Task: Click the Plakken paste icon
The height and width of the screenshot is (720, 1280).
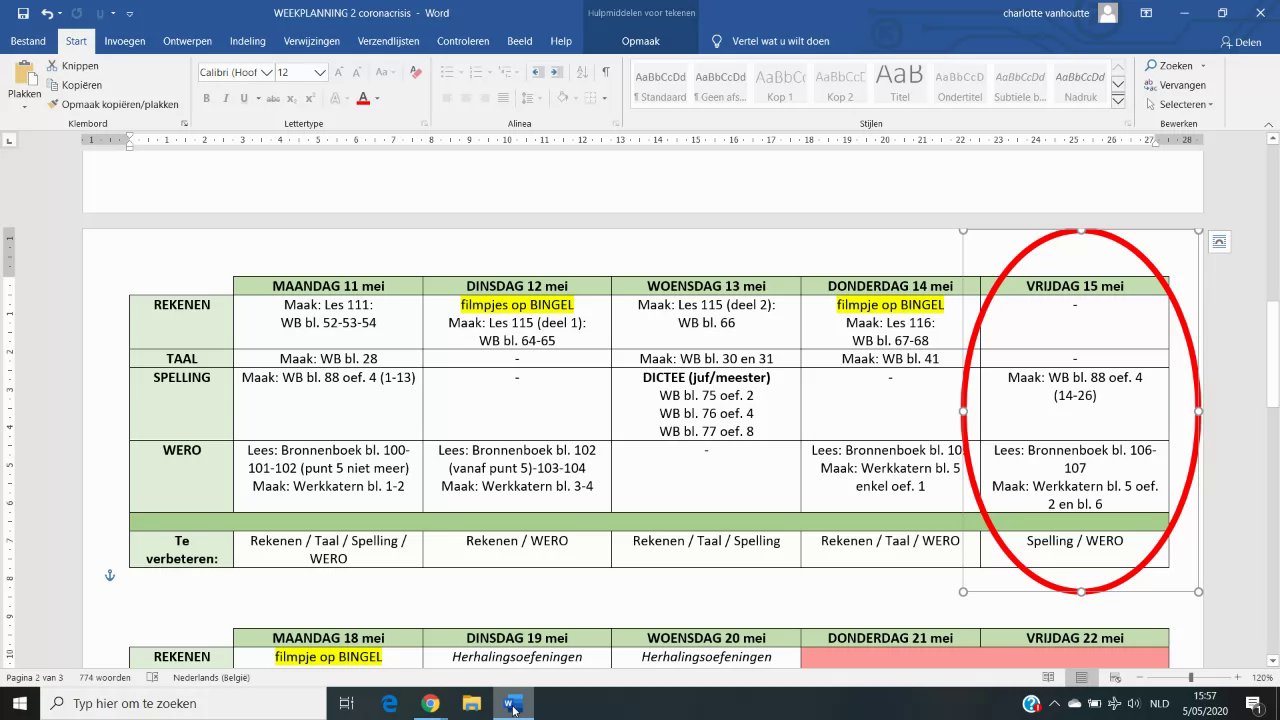Action: (x=24, y=73)
